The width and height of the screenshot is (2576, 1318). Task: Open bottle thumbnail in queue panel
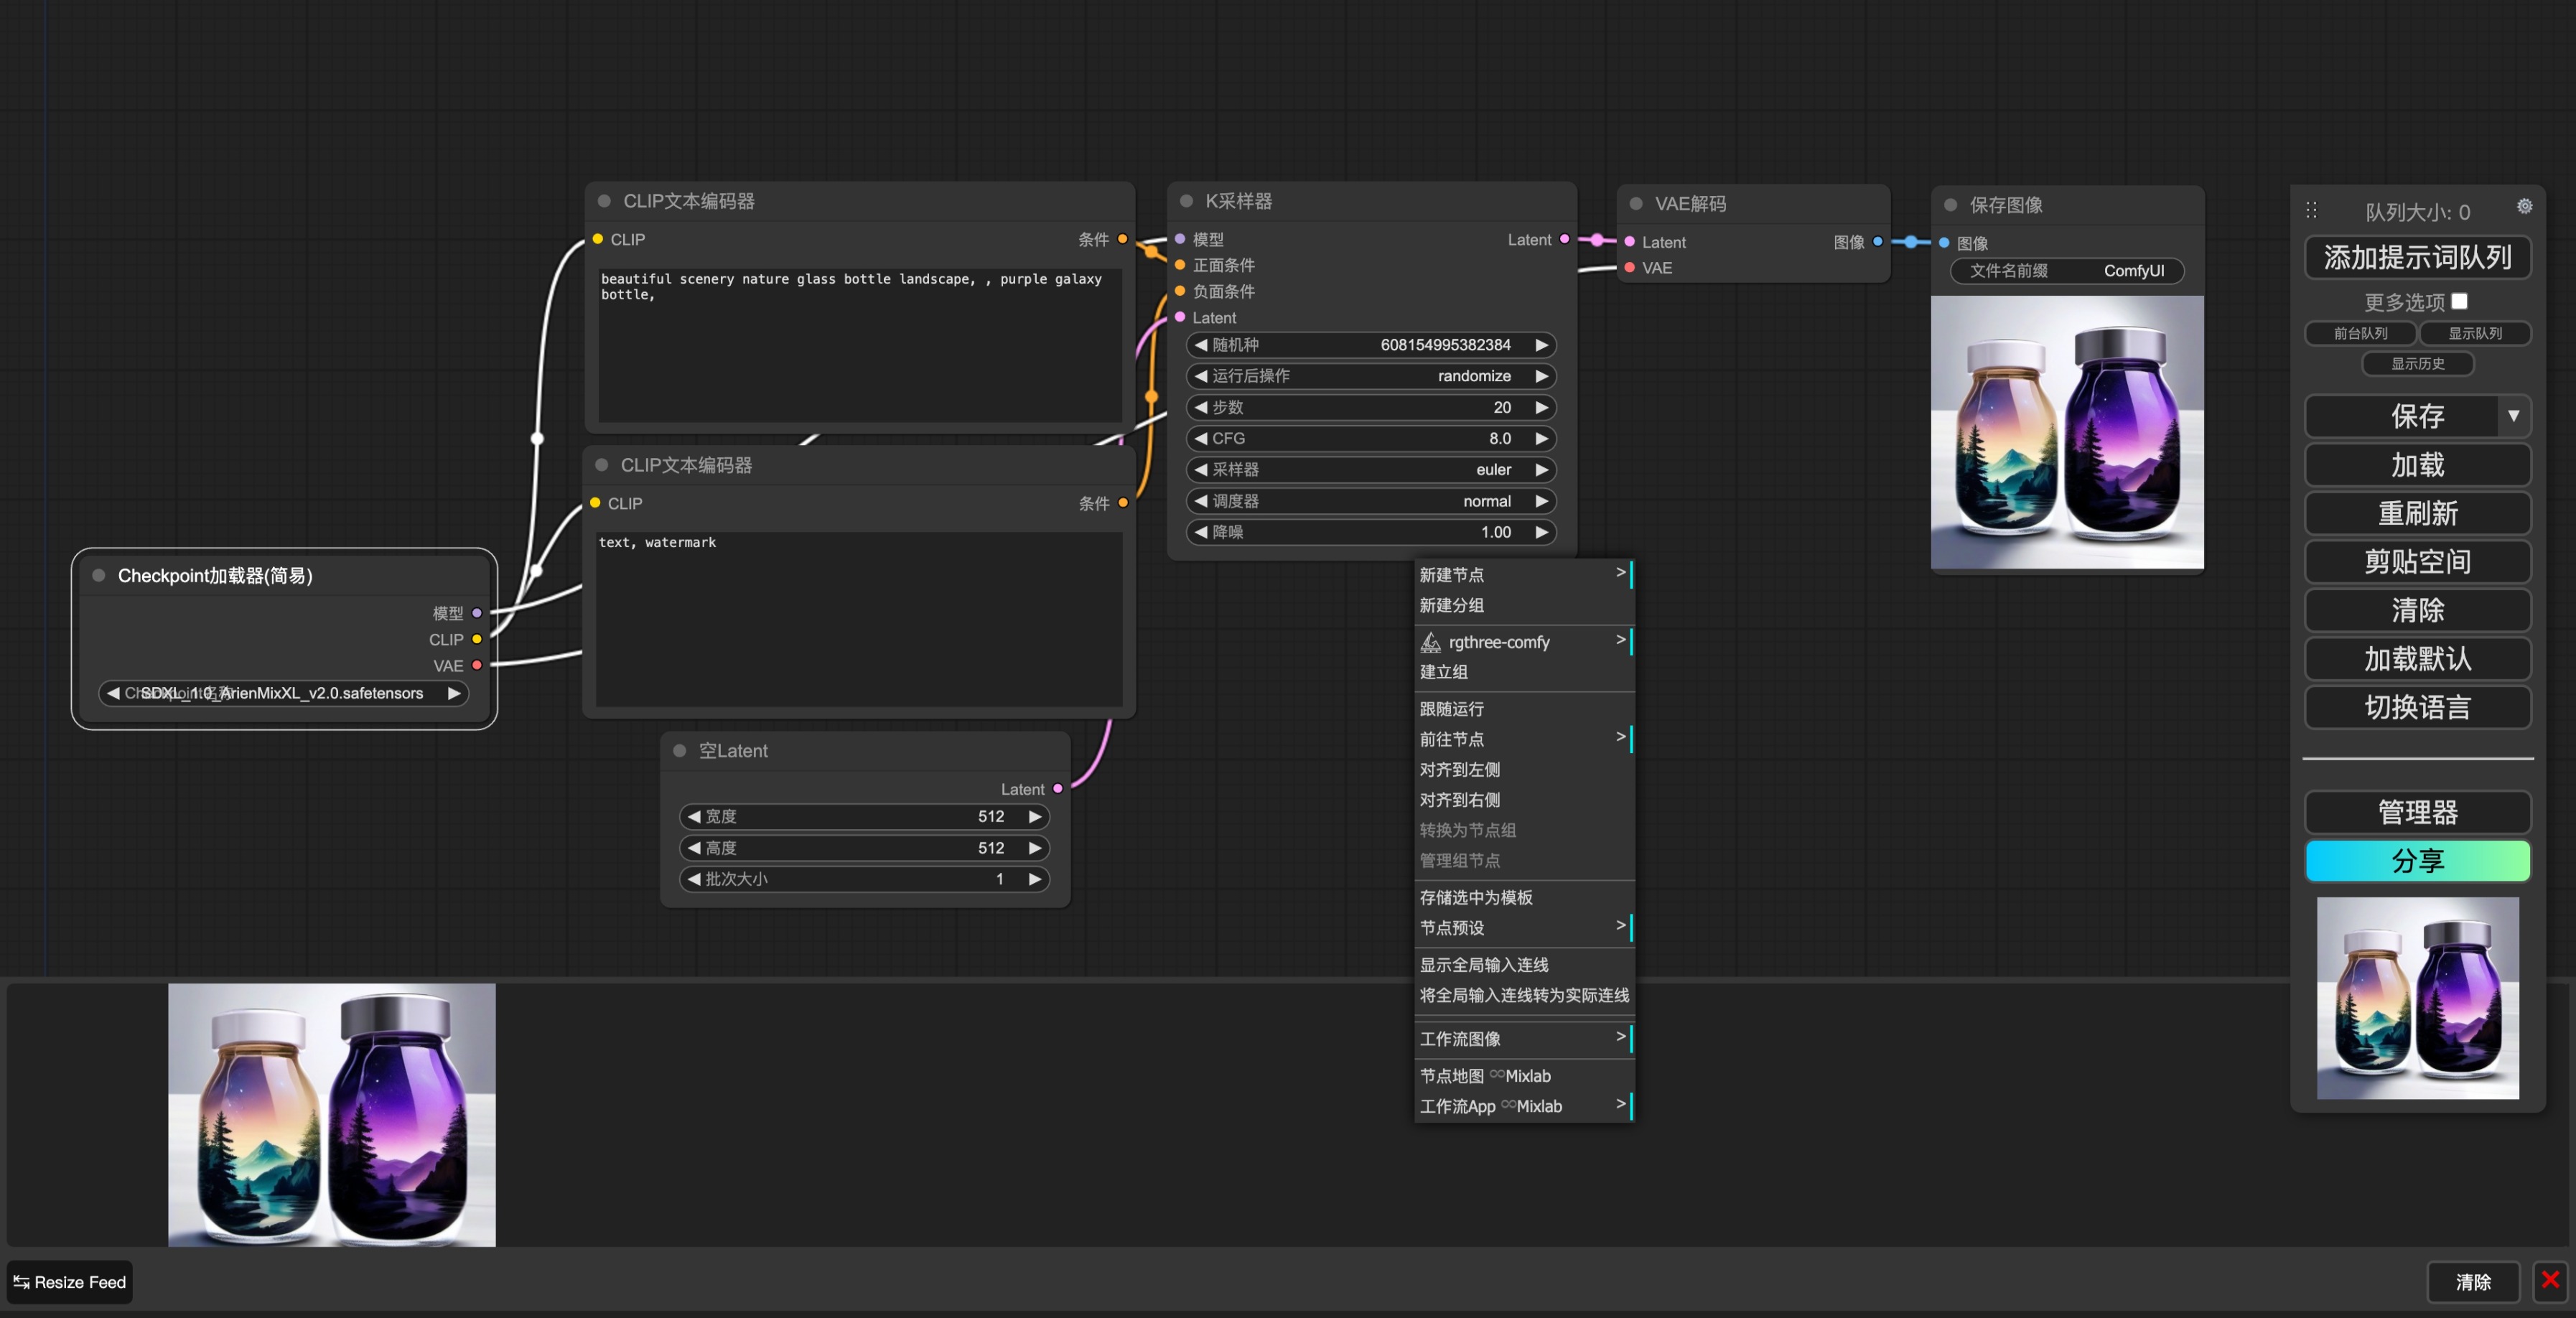2417,998
